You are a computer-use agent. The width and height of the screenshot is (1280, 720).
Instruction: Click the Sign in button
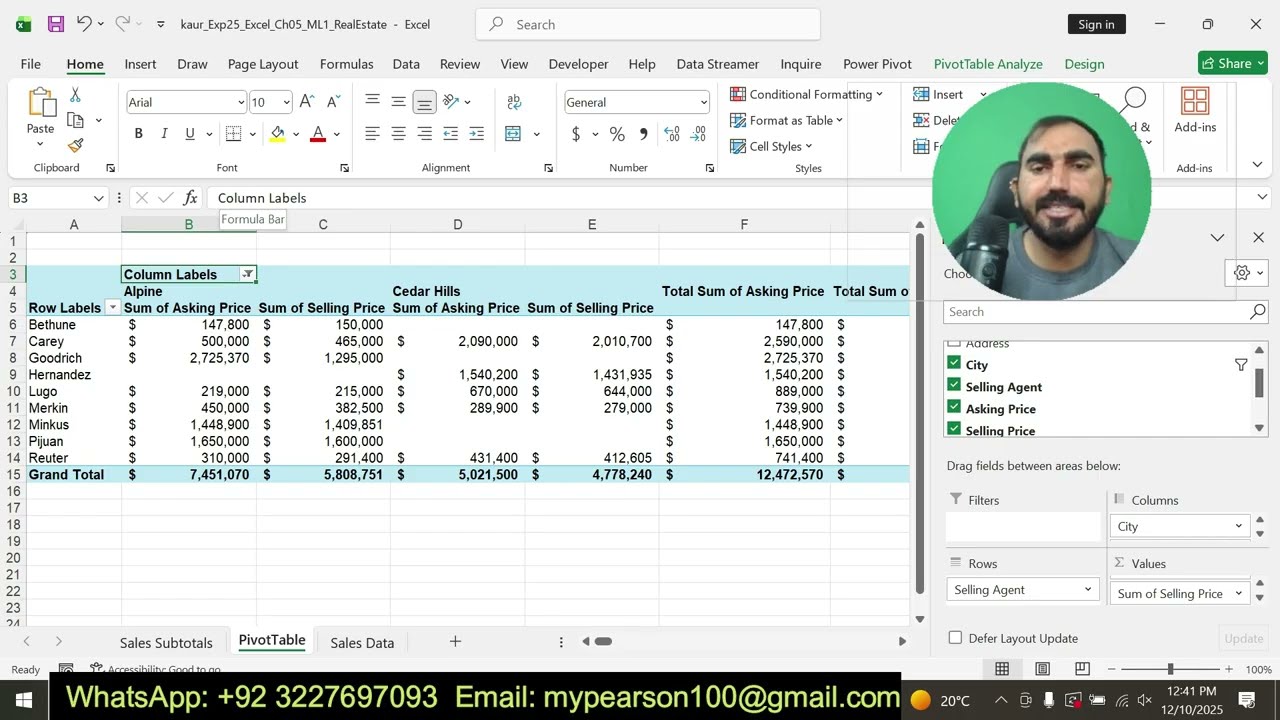pyautogui.click(x=1096, y=24)
